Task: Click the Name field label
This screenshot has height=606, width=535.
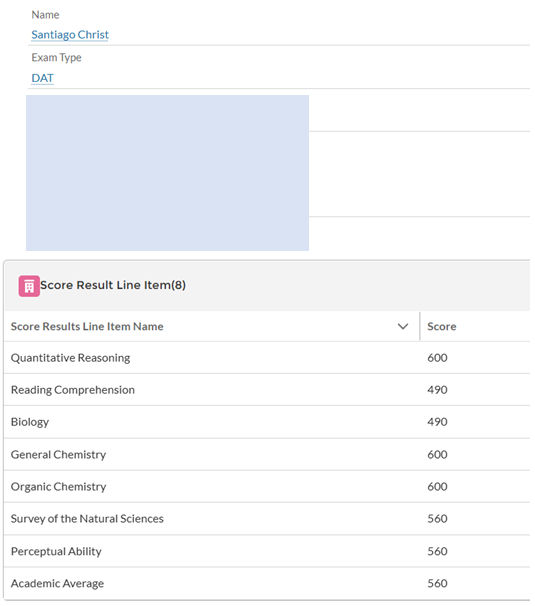Action: pos(45,15)
